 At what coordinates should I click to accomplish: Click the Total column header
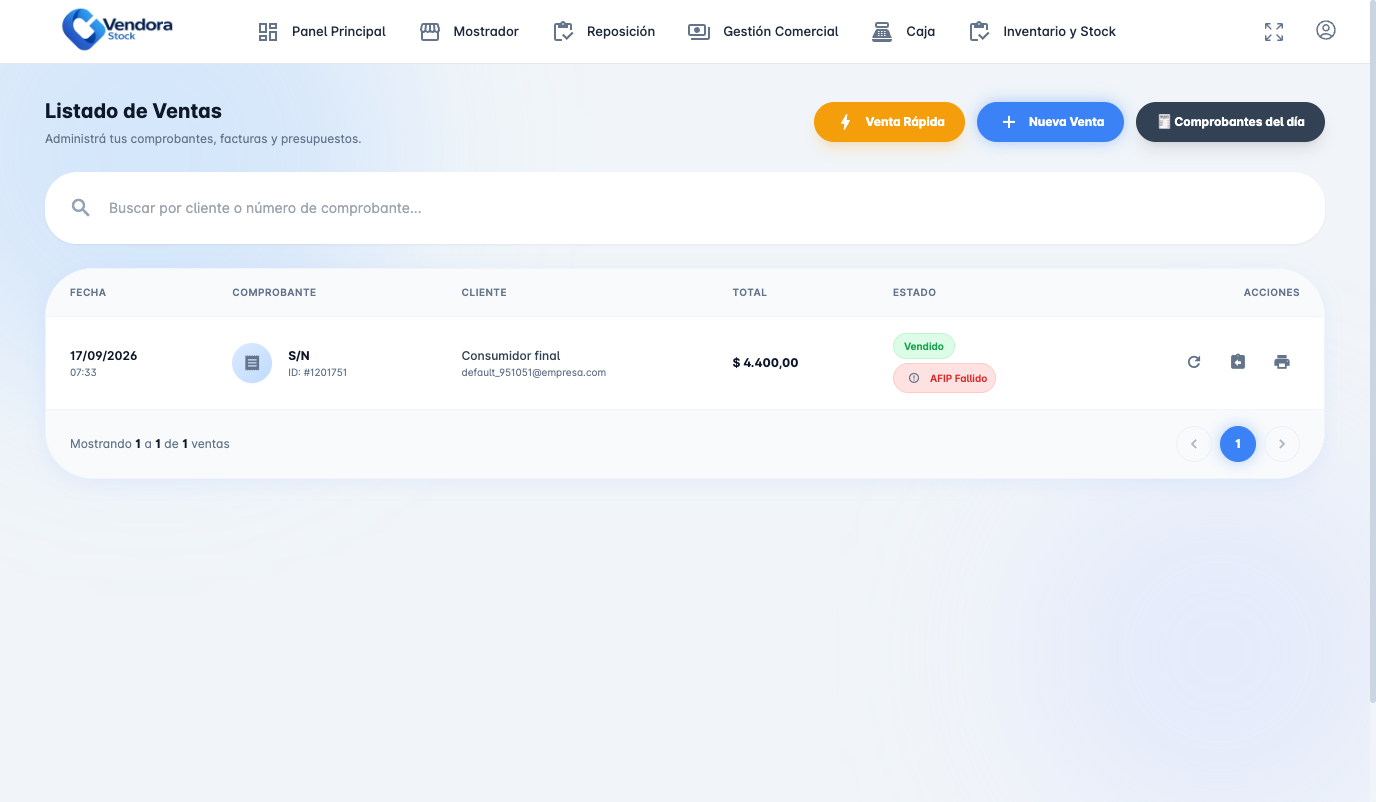750,293
